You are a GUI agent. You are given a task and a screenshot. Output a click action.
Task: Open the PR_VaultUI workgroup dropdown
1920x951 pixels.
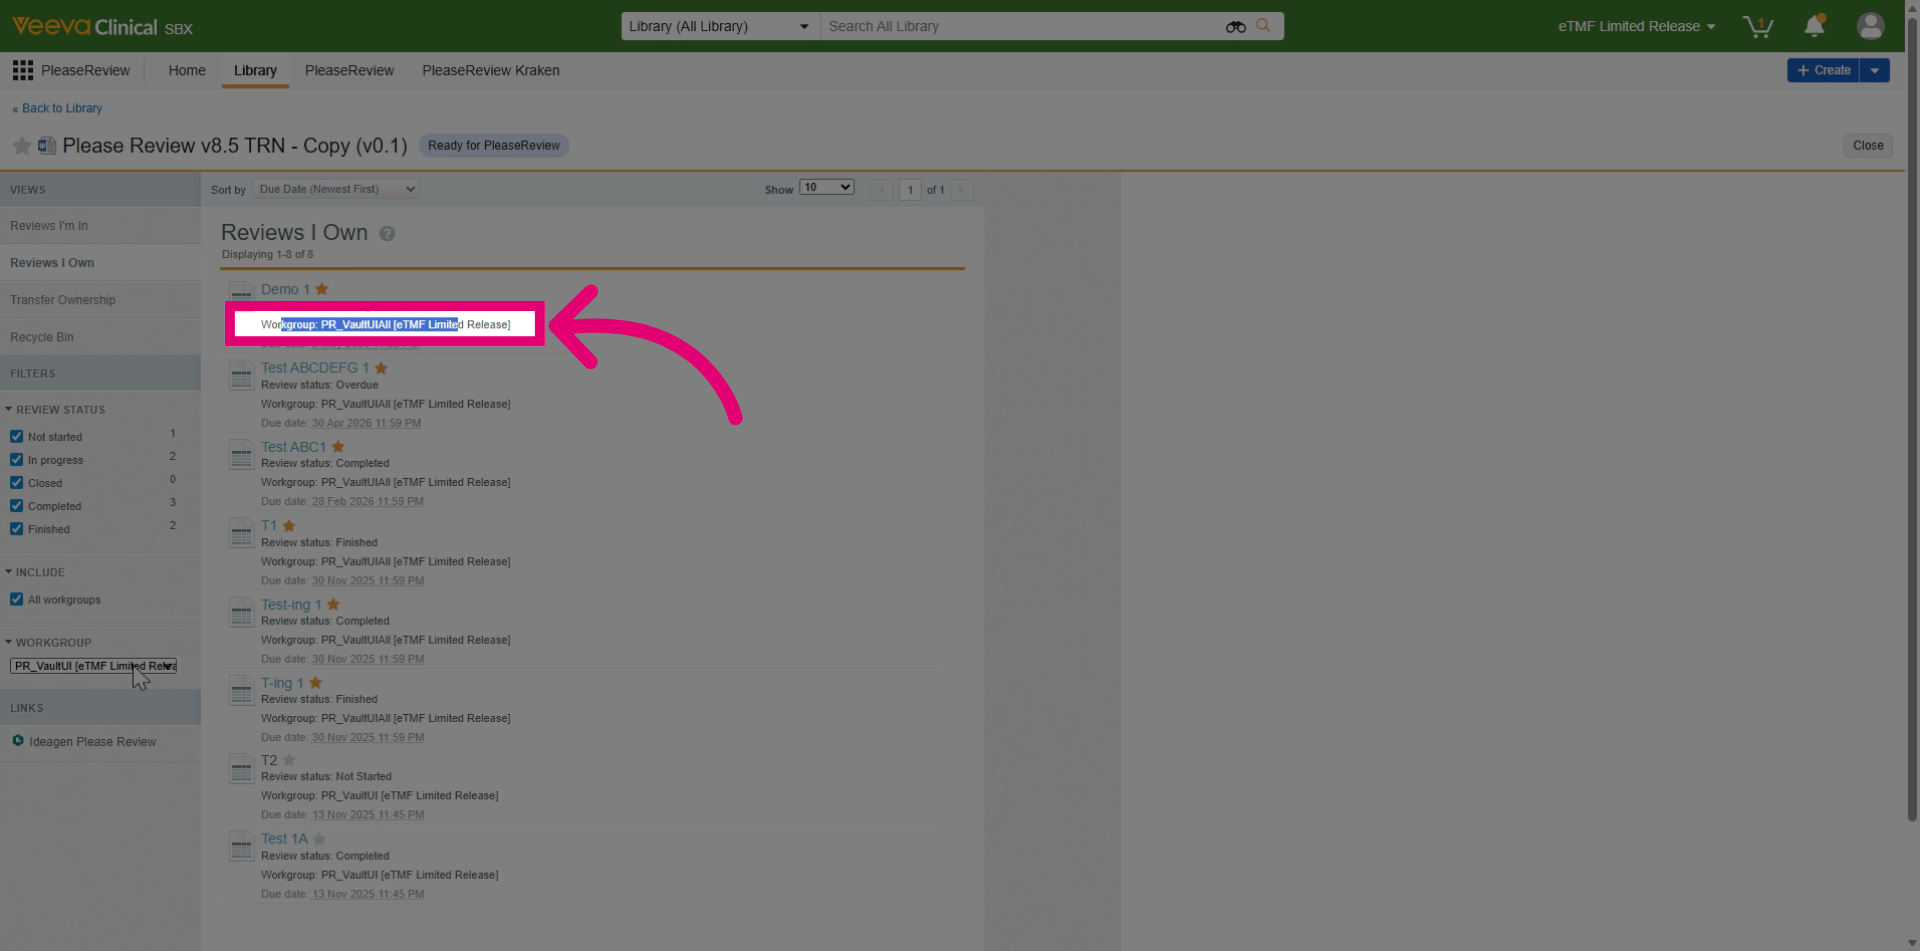click(x=93, y=666)
